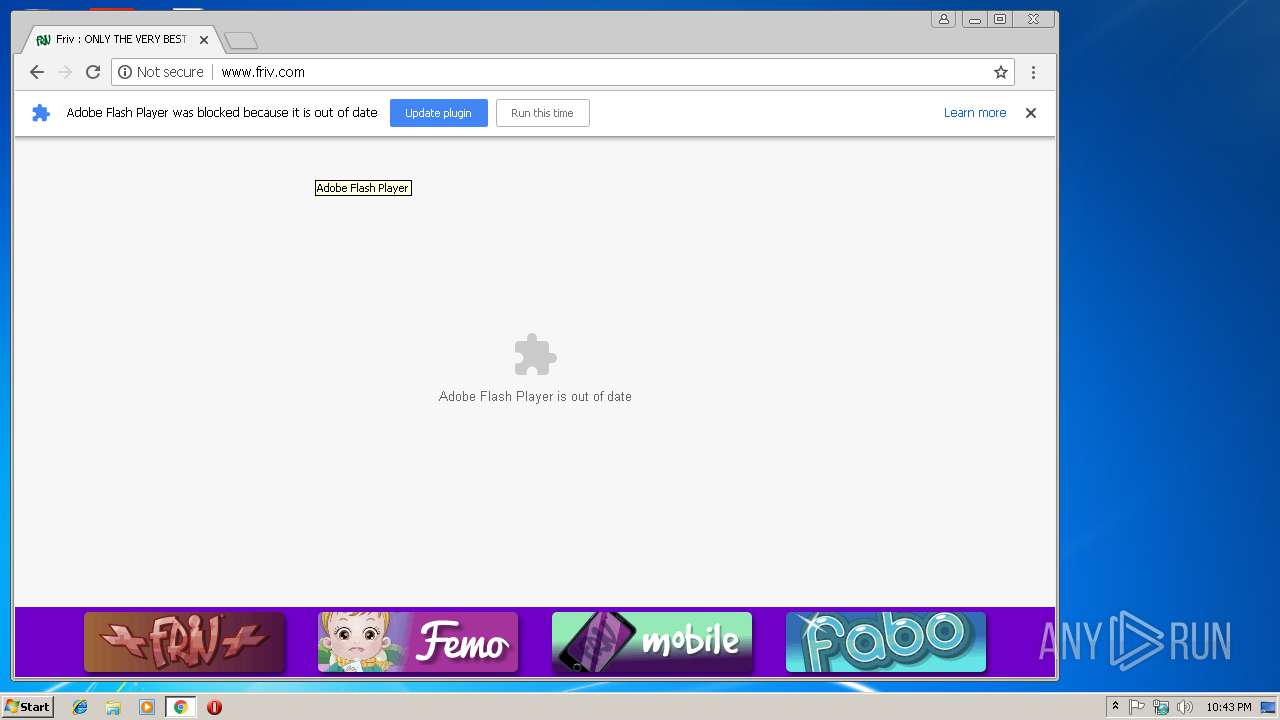Viewport: 1280px width, 720px height.
Task: Click the Update plugin button
Action: 438,113
